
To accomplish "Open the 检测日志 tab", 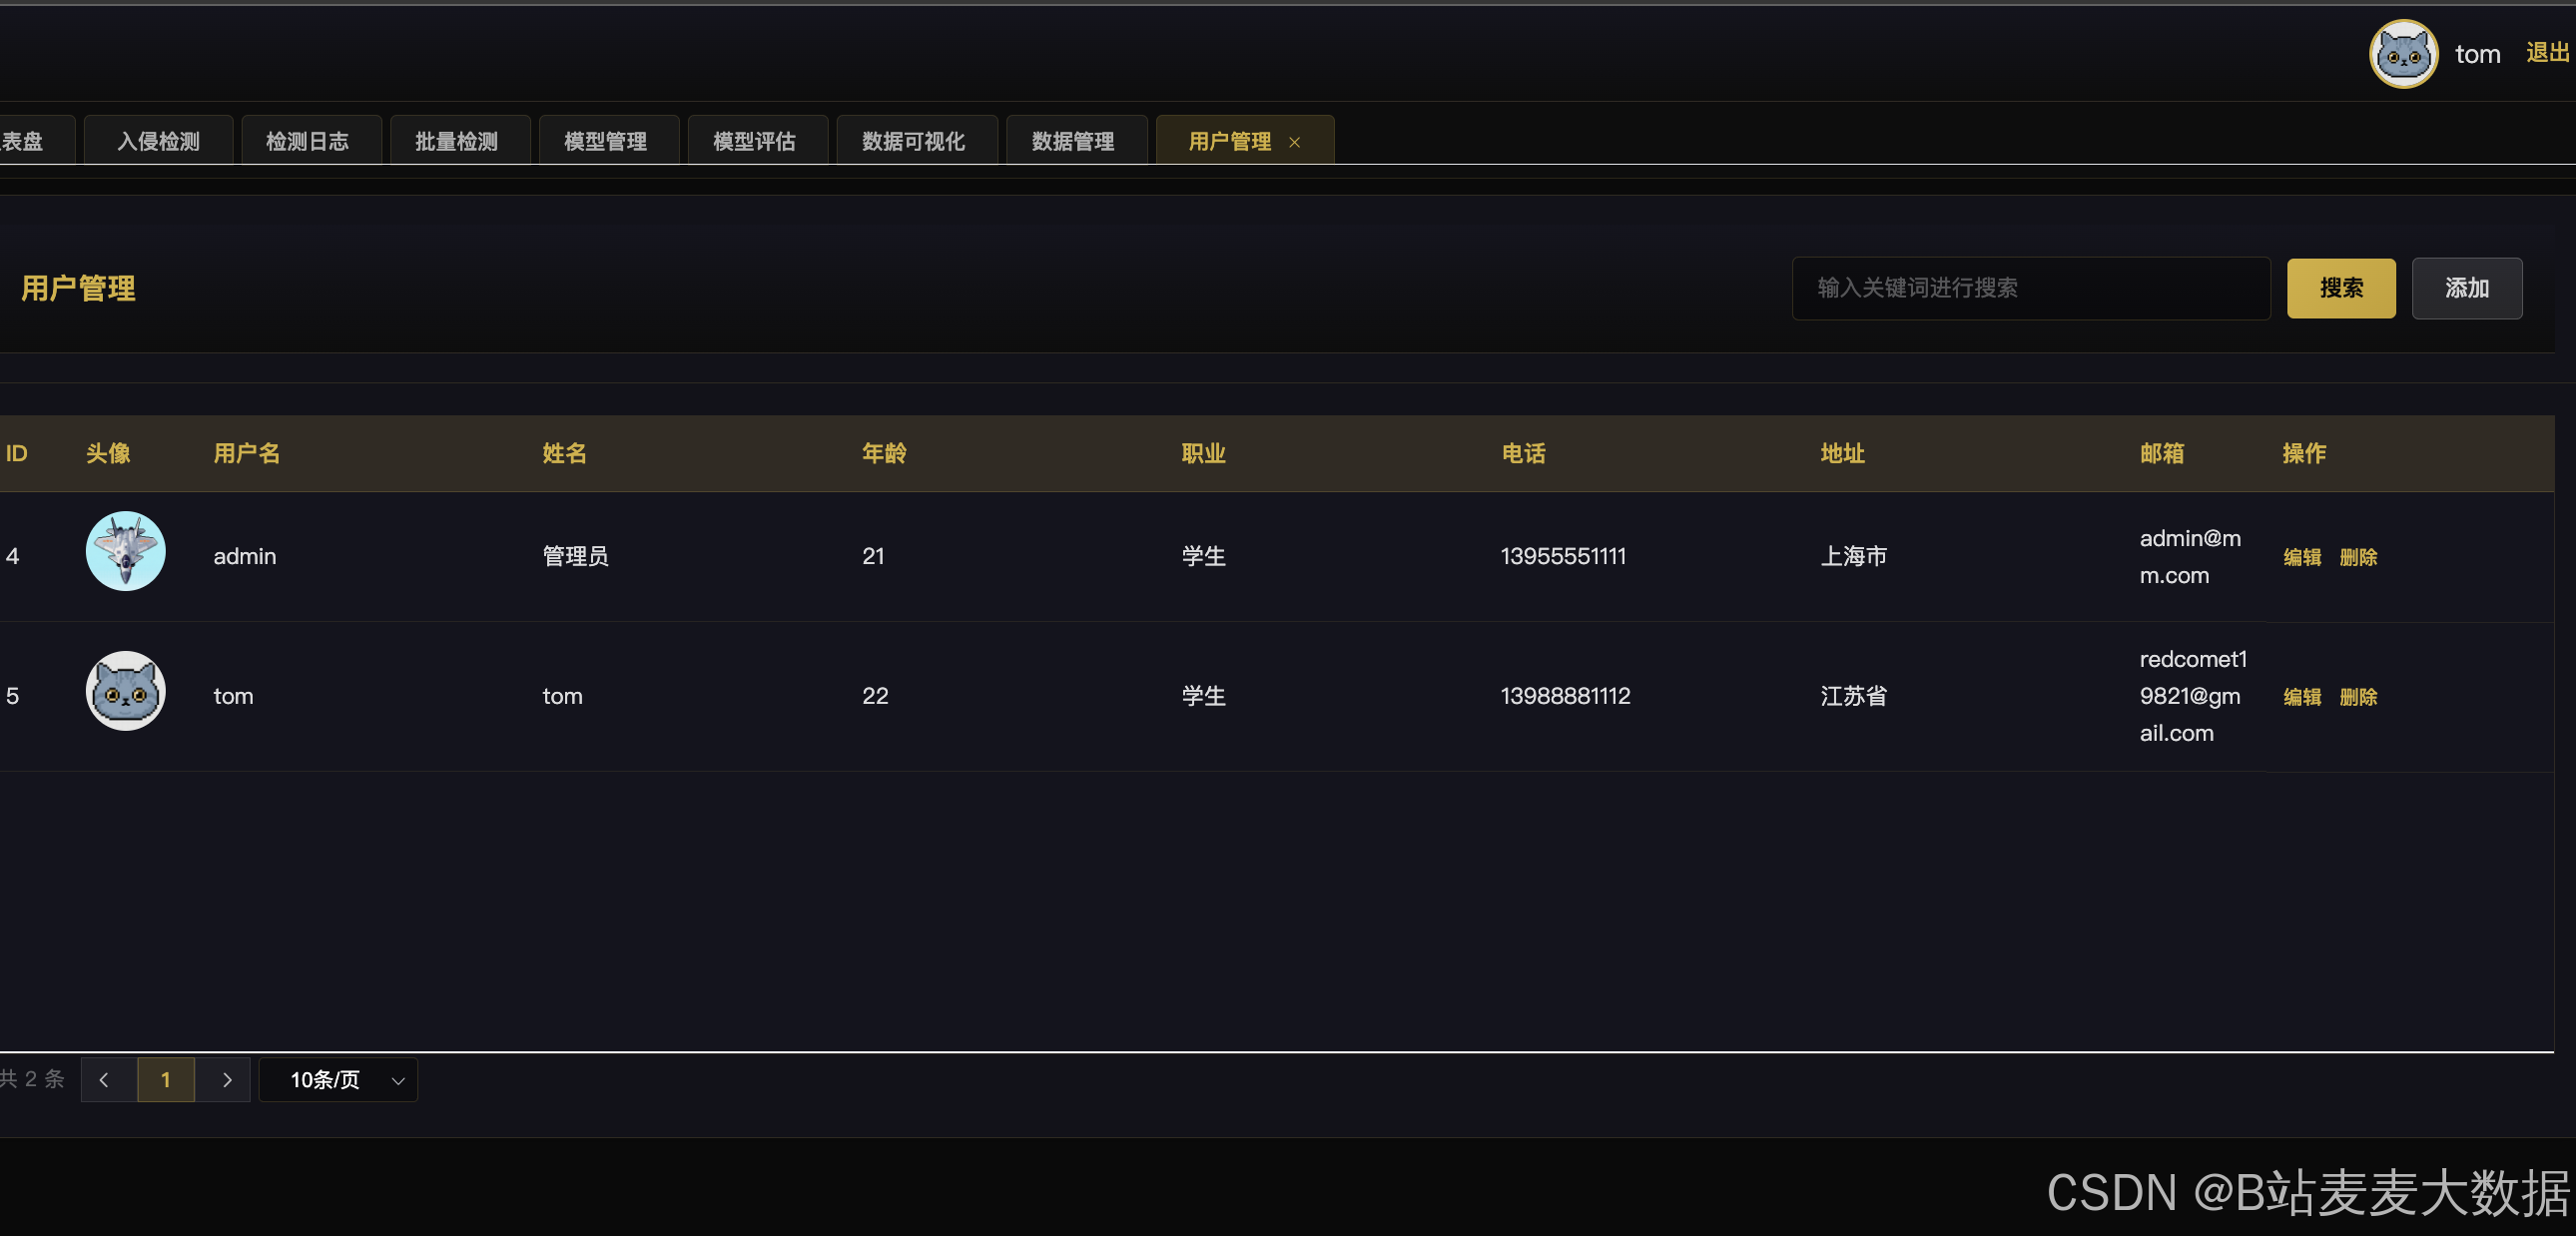I will pos(307,141).
